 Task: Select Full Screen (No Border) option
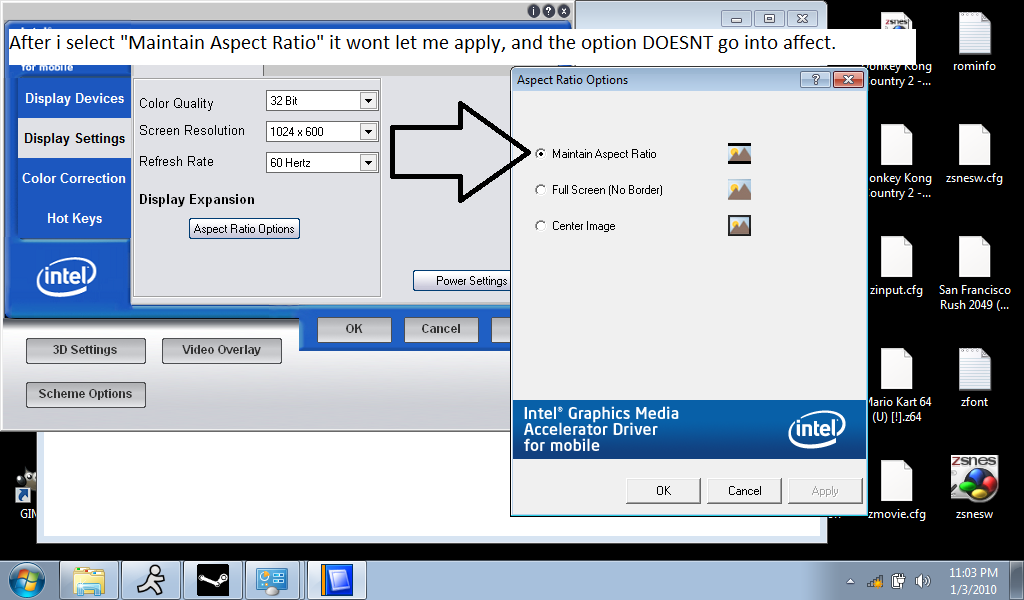(540, 190)
